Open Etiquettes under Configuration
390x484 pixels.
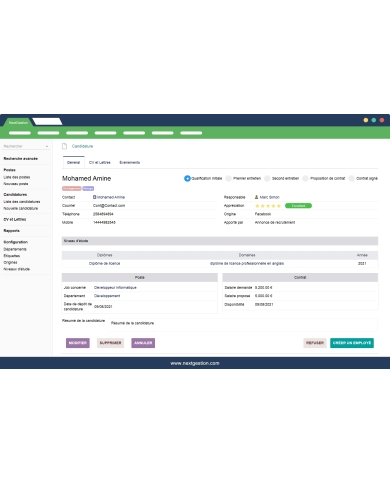pos(12,256)
